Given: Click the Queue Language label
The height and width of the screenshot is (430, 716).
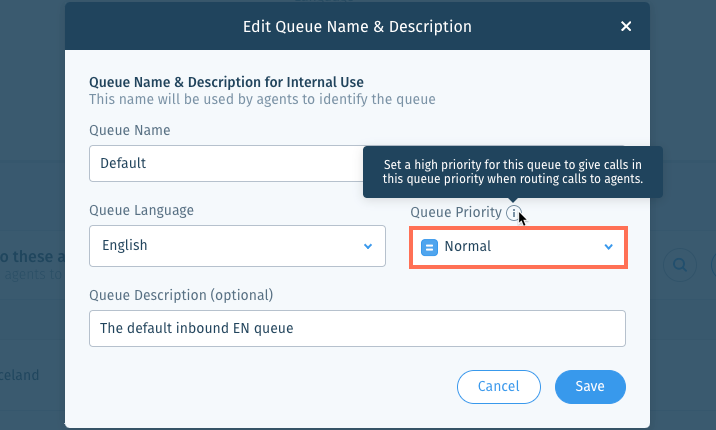Looking at the screenshot, I should pos(142,210).
